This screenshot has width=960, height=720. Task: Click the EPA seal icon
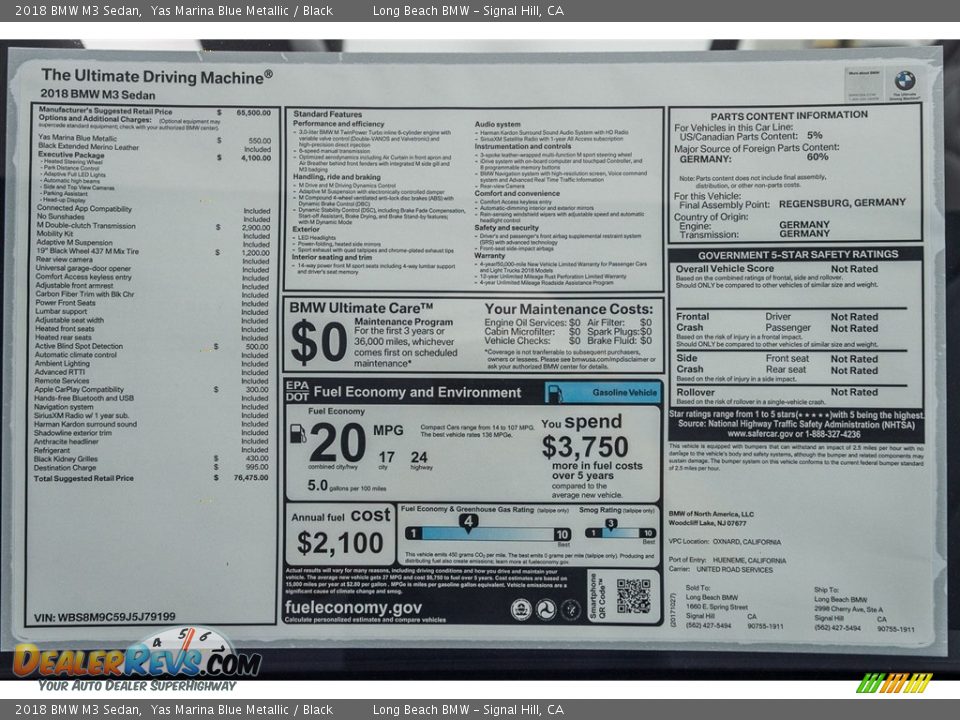click(x=521, y=609)
